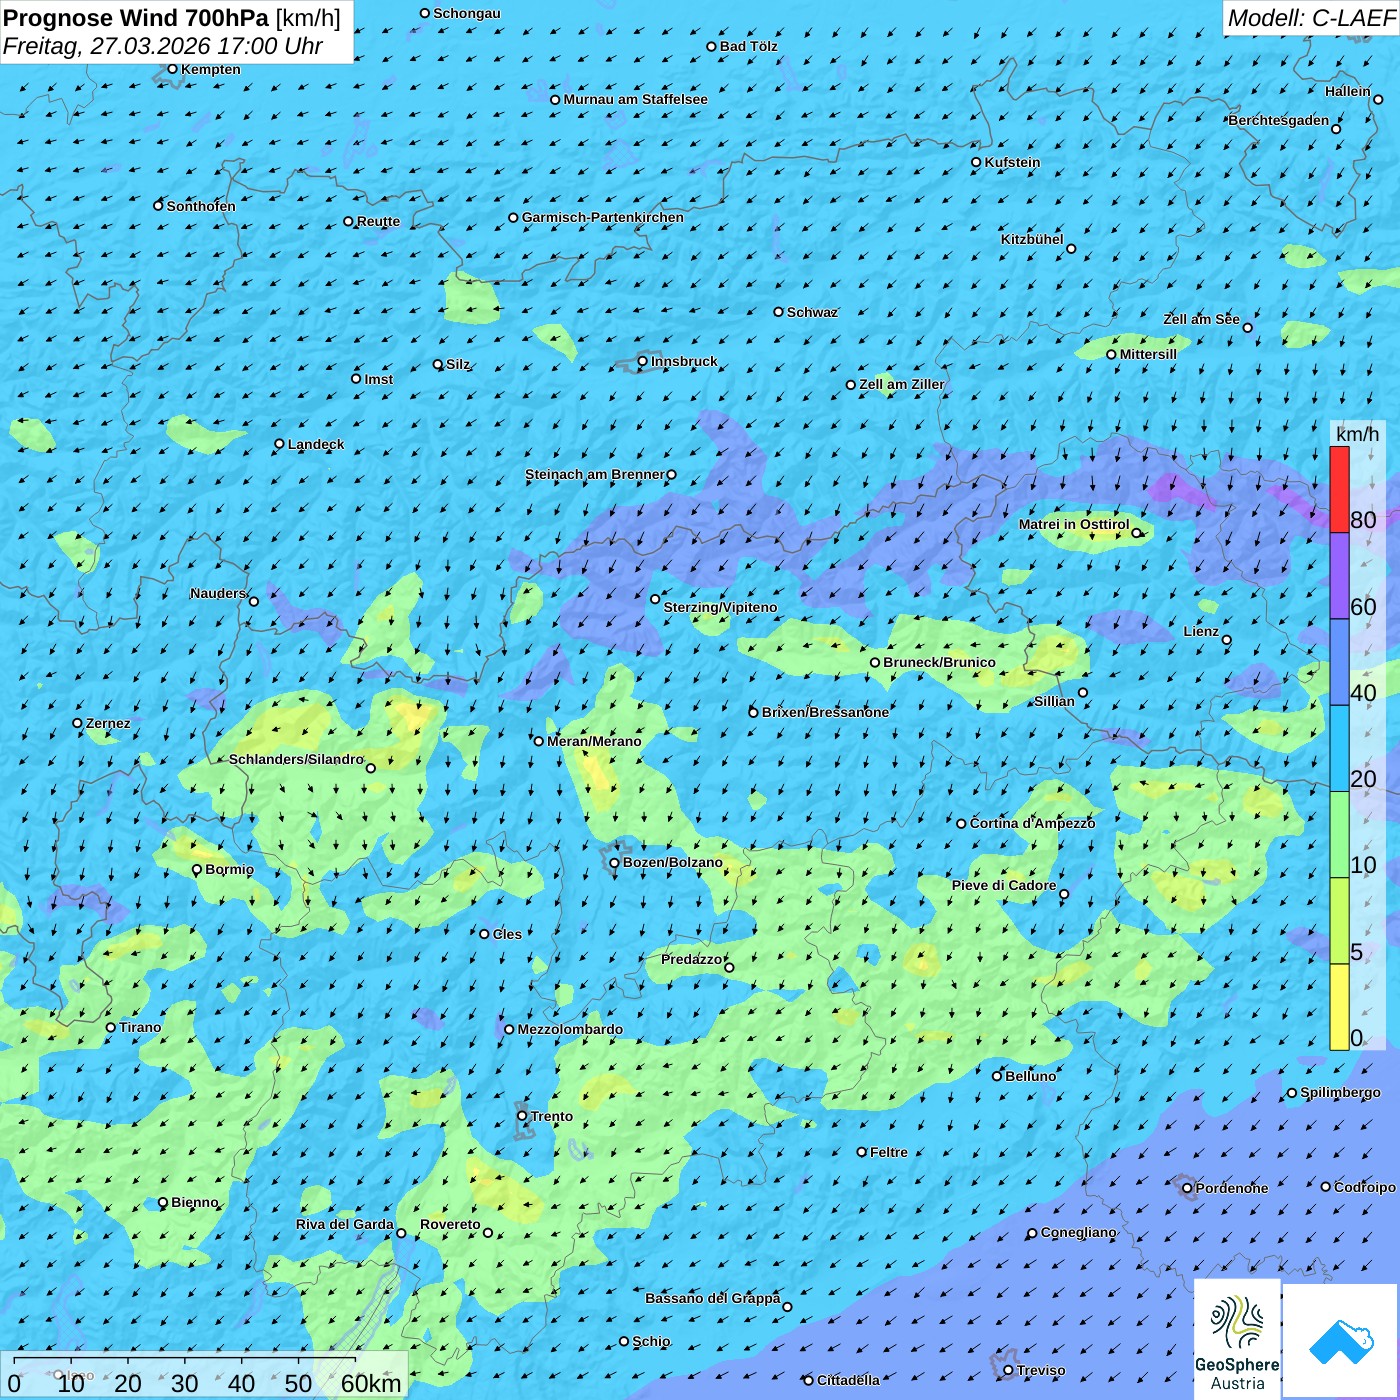Click the Kempten city marker

173,69
